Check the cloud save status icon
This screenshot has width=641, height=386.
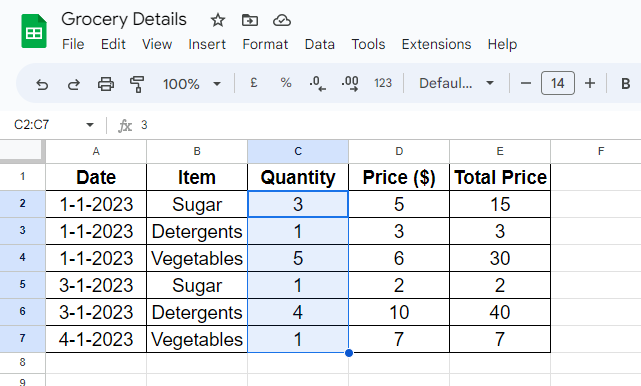[x=282, y=20]
